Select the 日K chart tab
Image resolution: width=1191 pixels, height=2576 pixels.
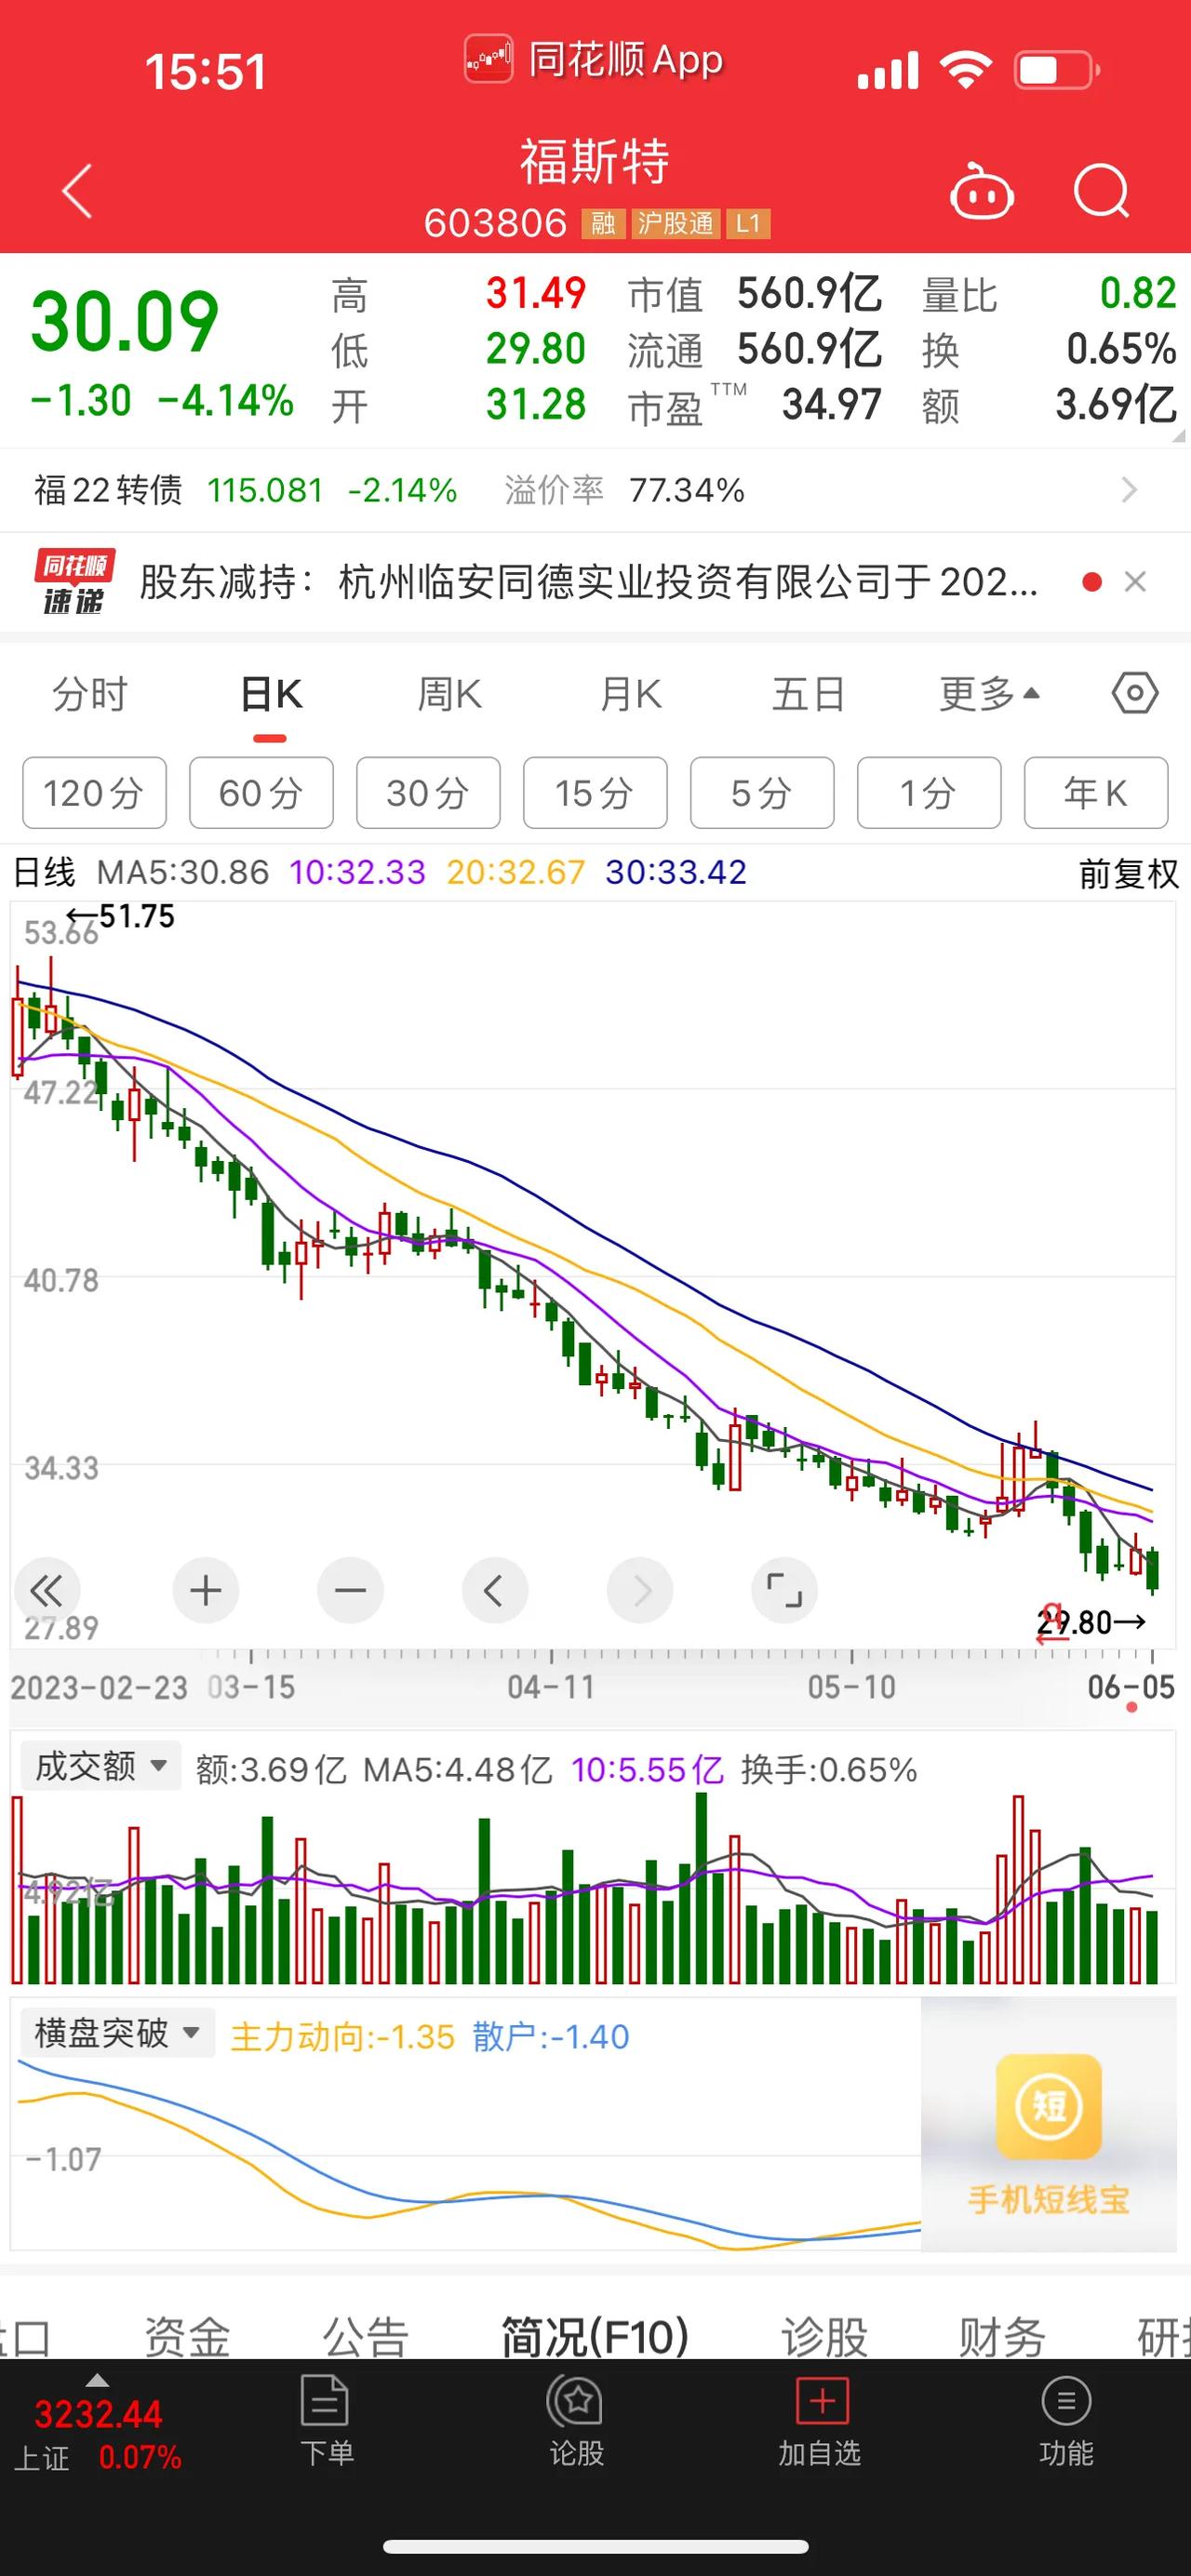pyautogui.click(x=270, y=694)
